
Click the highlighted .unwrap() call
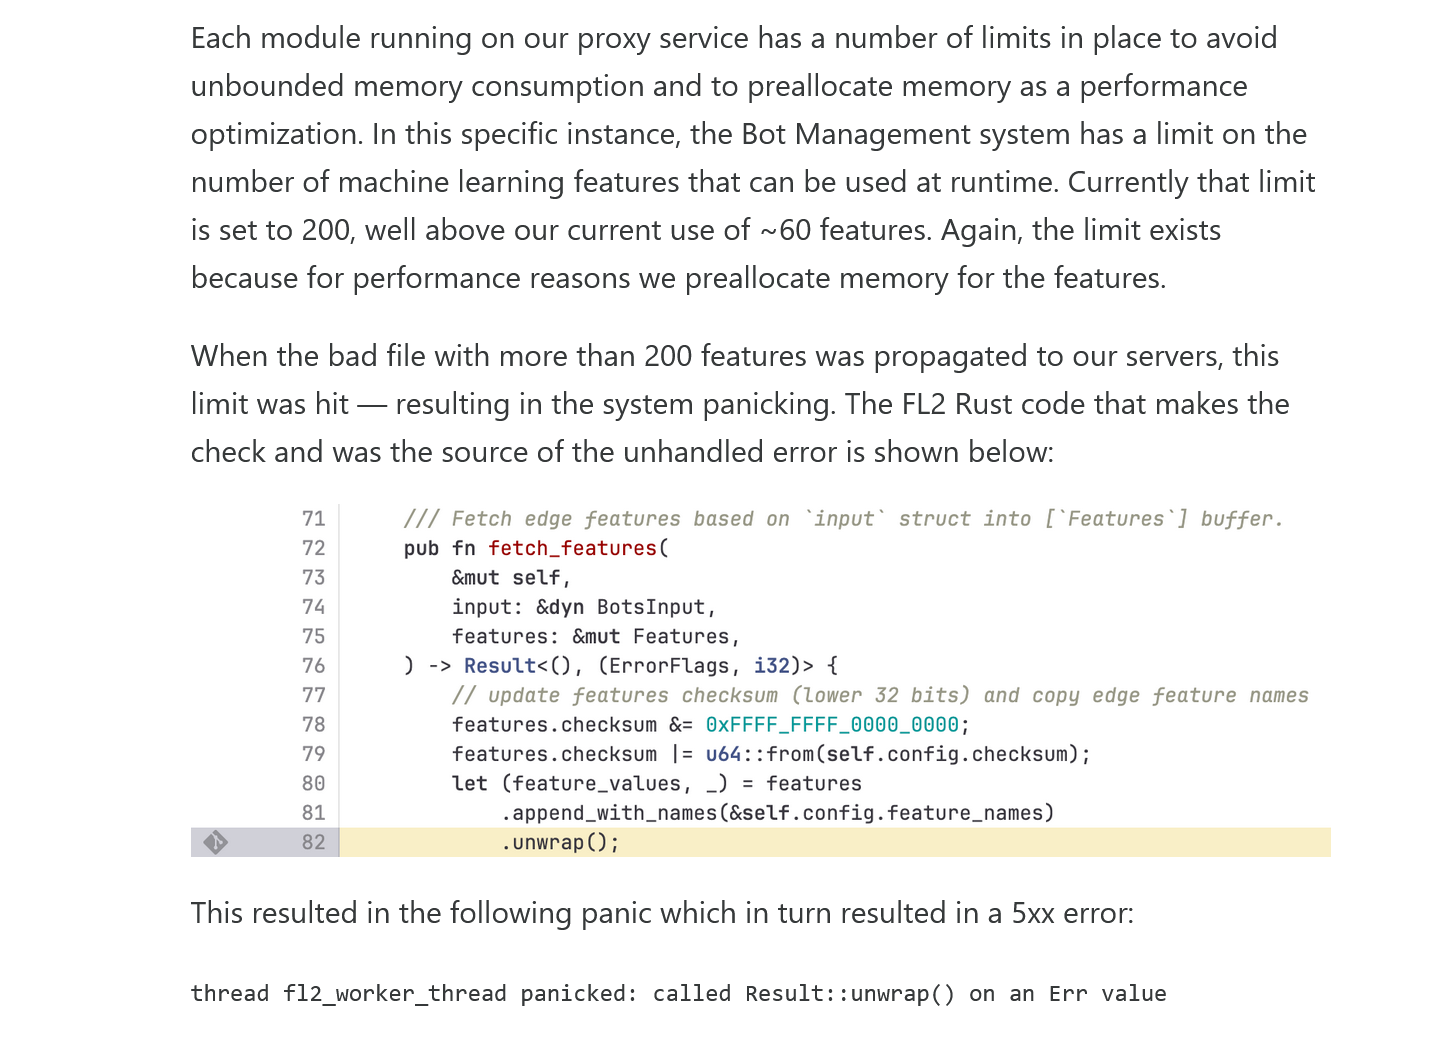click(560, 843)
